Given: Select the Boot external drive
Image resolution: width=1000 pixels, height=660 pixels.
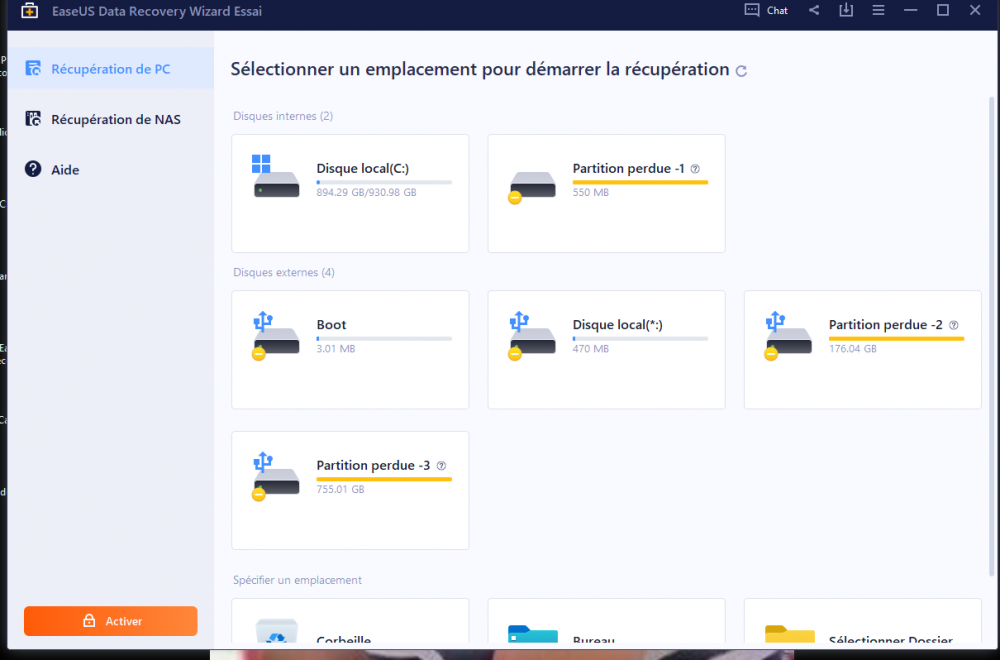Looking at the screenshot, I should point(350,349).
